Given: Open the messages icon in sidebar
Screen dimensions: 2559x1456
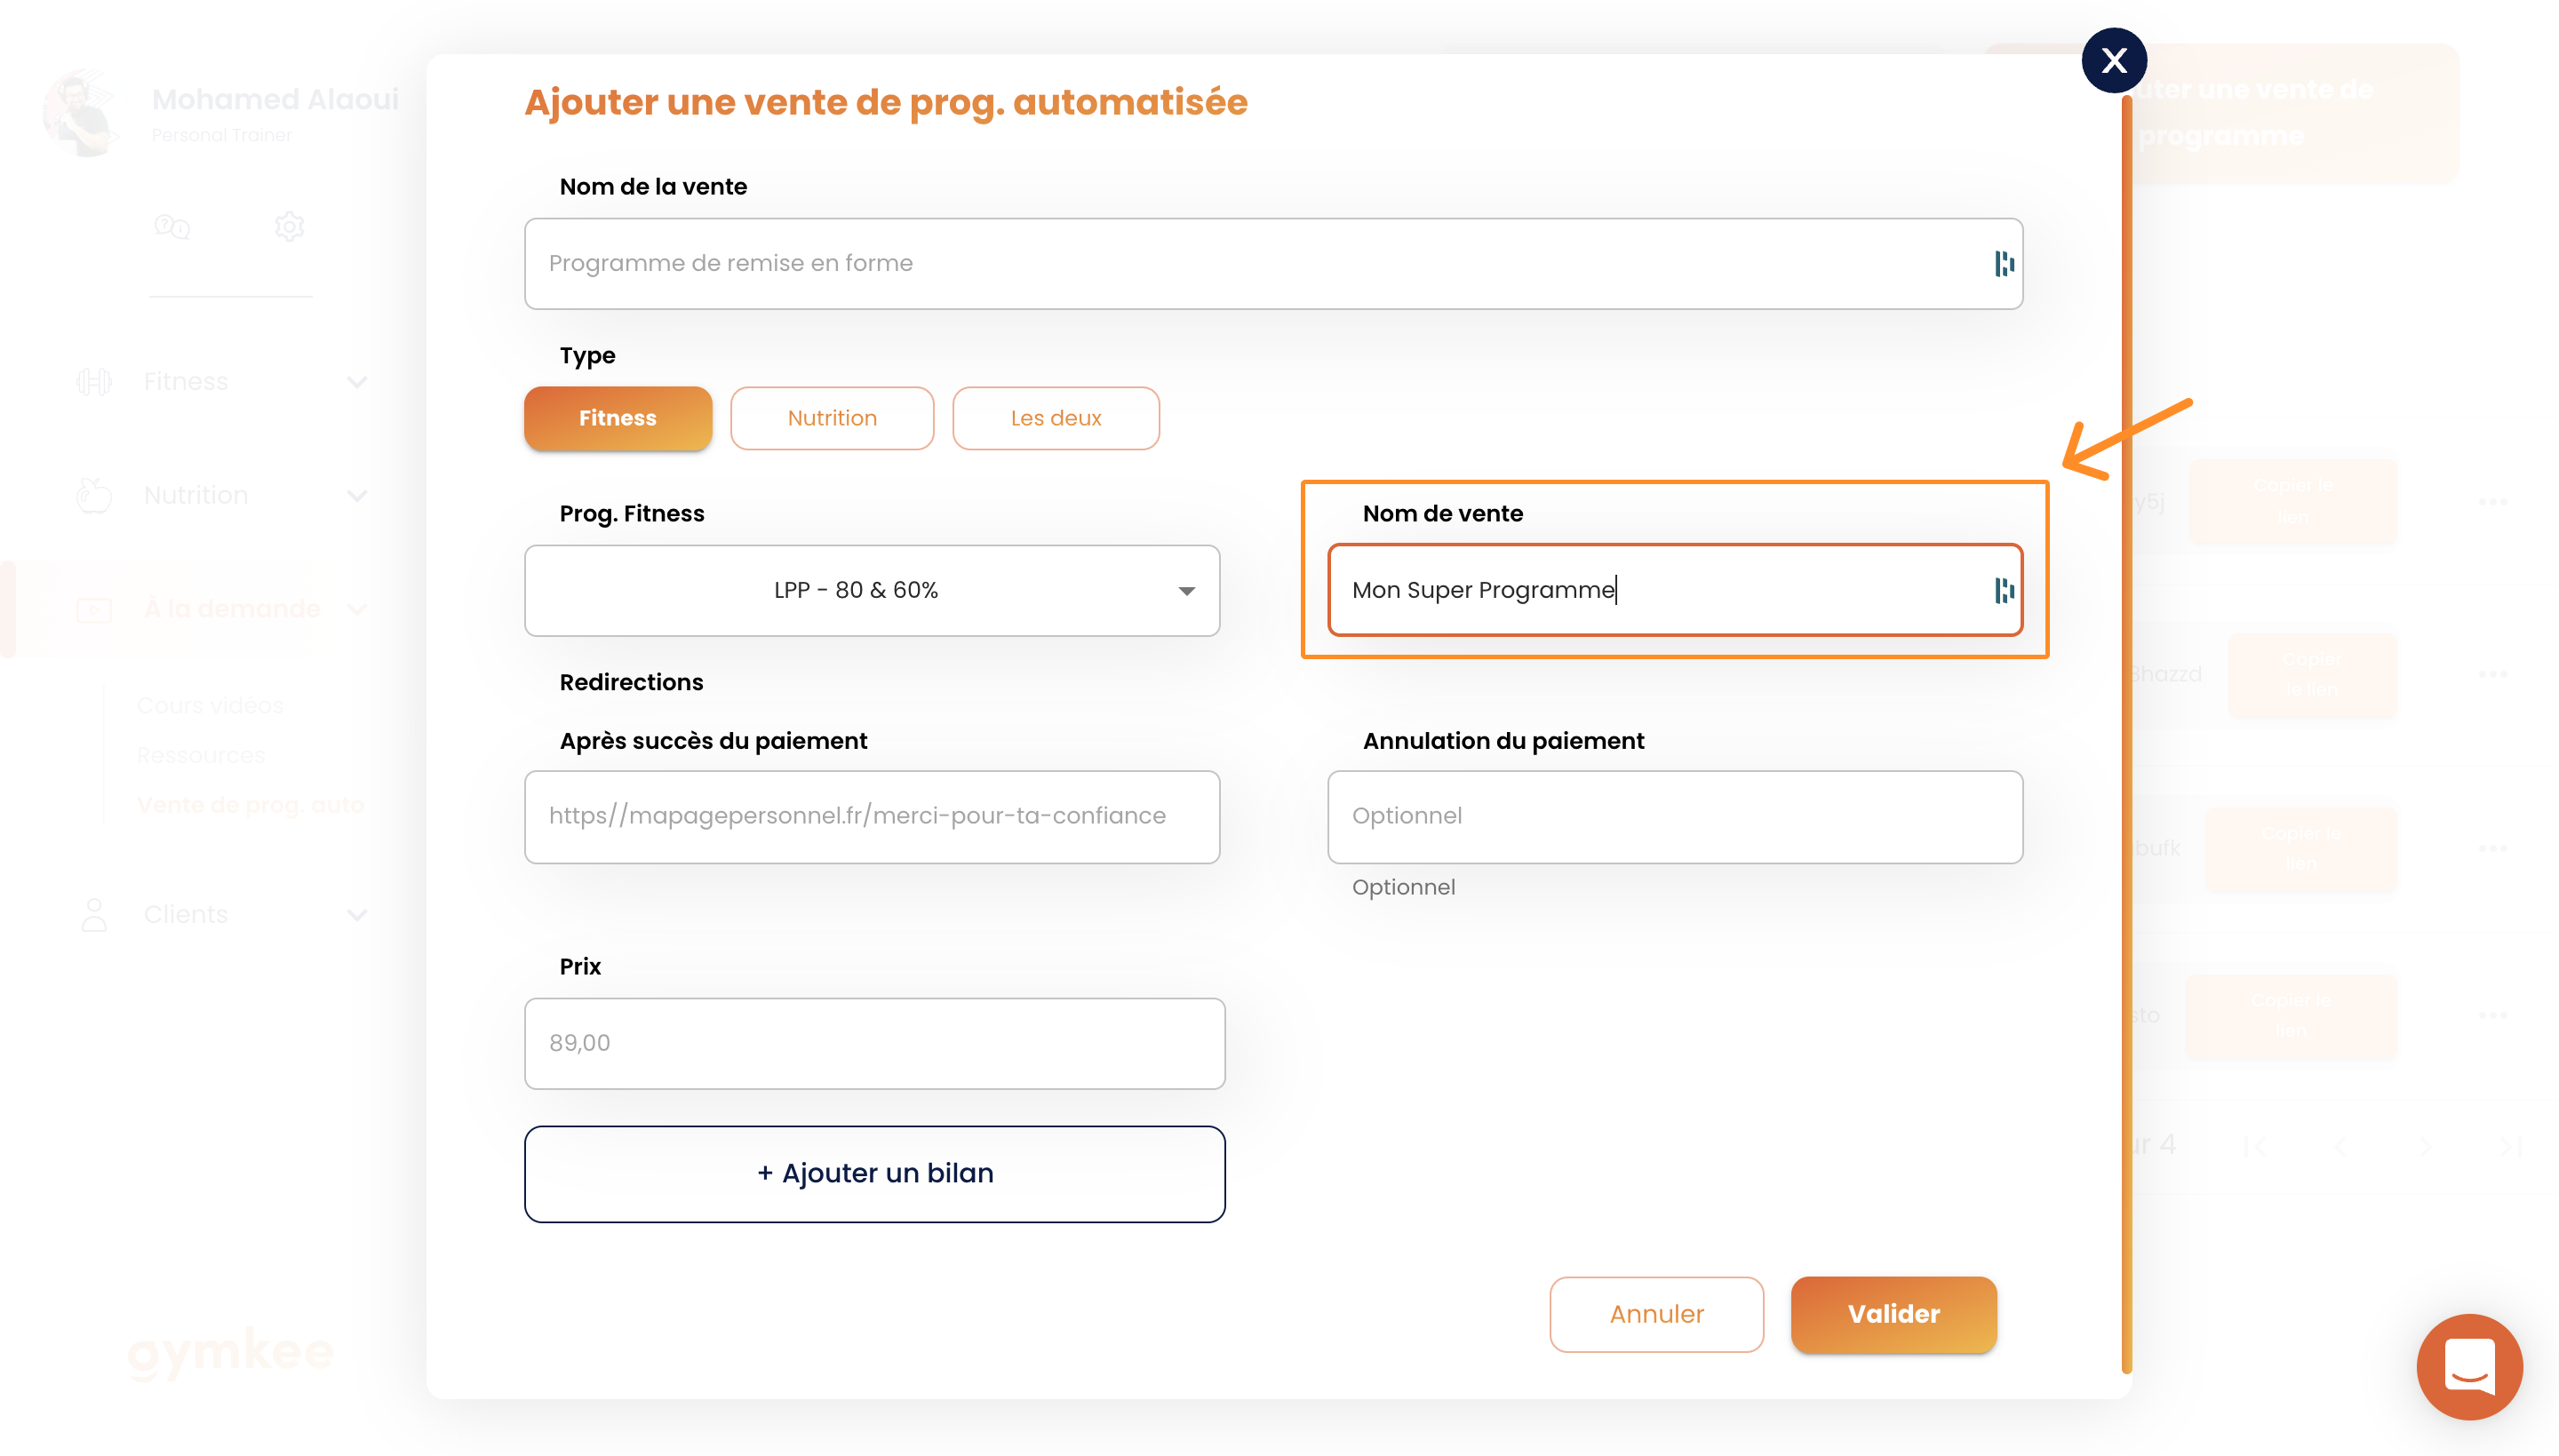Looking at the screenshot, I should [172, 227].
